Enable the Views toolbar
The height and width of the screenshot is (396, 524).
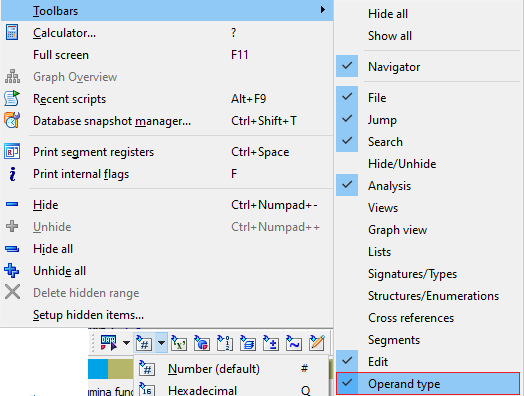pyautogui.click(x=428, y=208)
